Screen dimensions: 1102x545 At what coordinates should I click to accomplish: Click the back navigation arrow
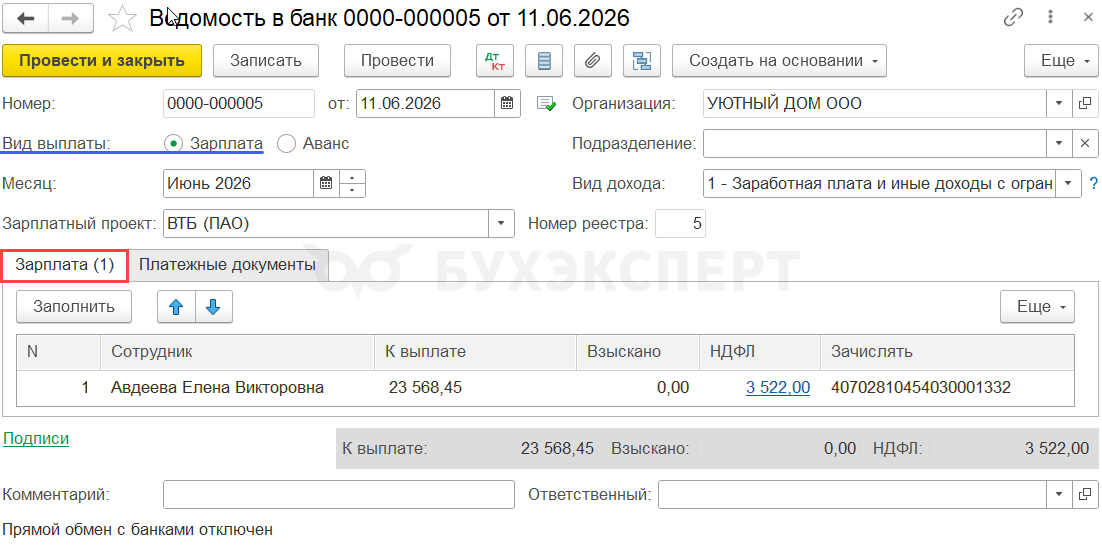click(x=27, y=18)
